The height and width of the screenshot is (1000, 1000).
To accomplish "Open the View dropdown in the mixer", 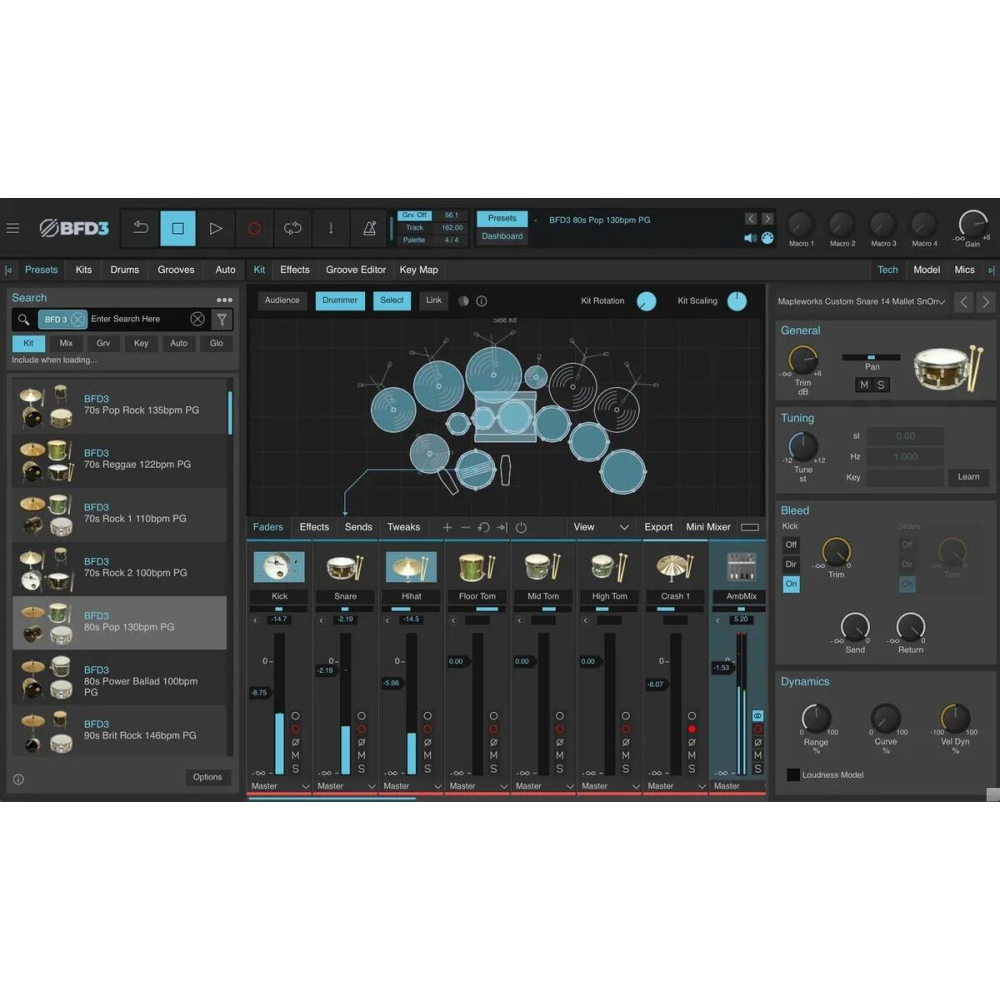I will point(600,527).
